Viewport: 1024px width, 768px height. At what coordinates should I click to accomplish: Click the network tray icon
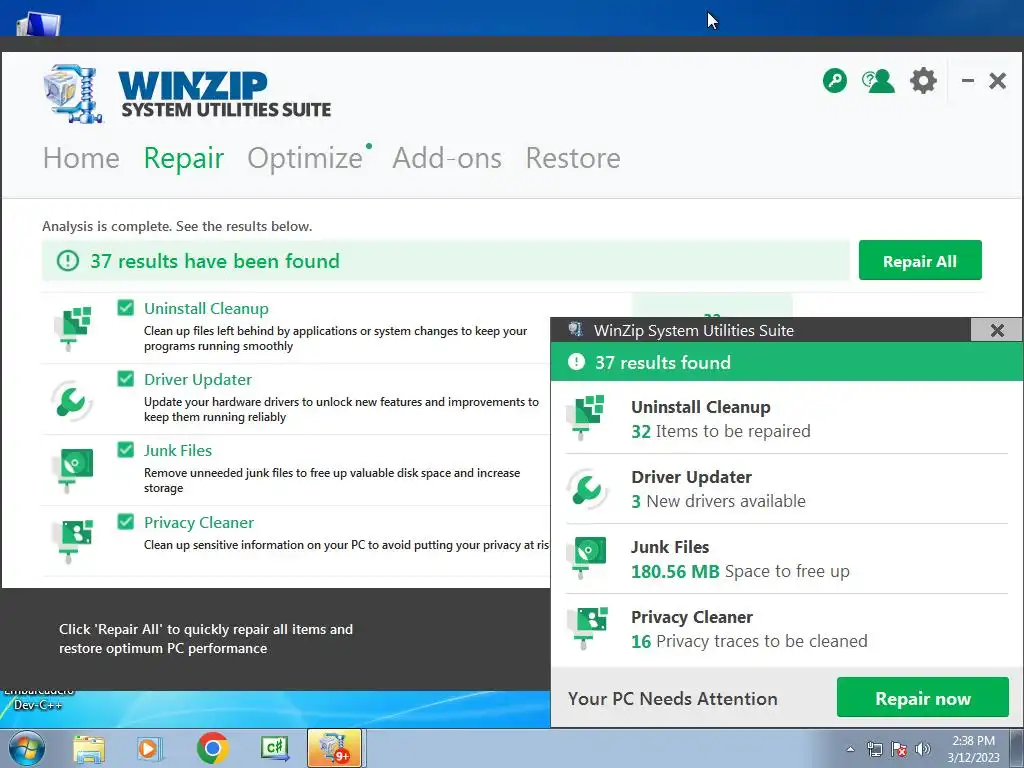pyautogui.click(x=874, y=749)
